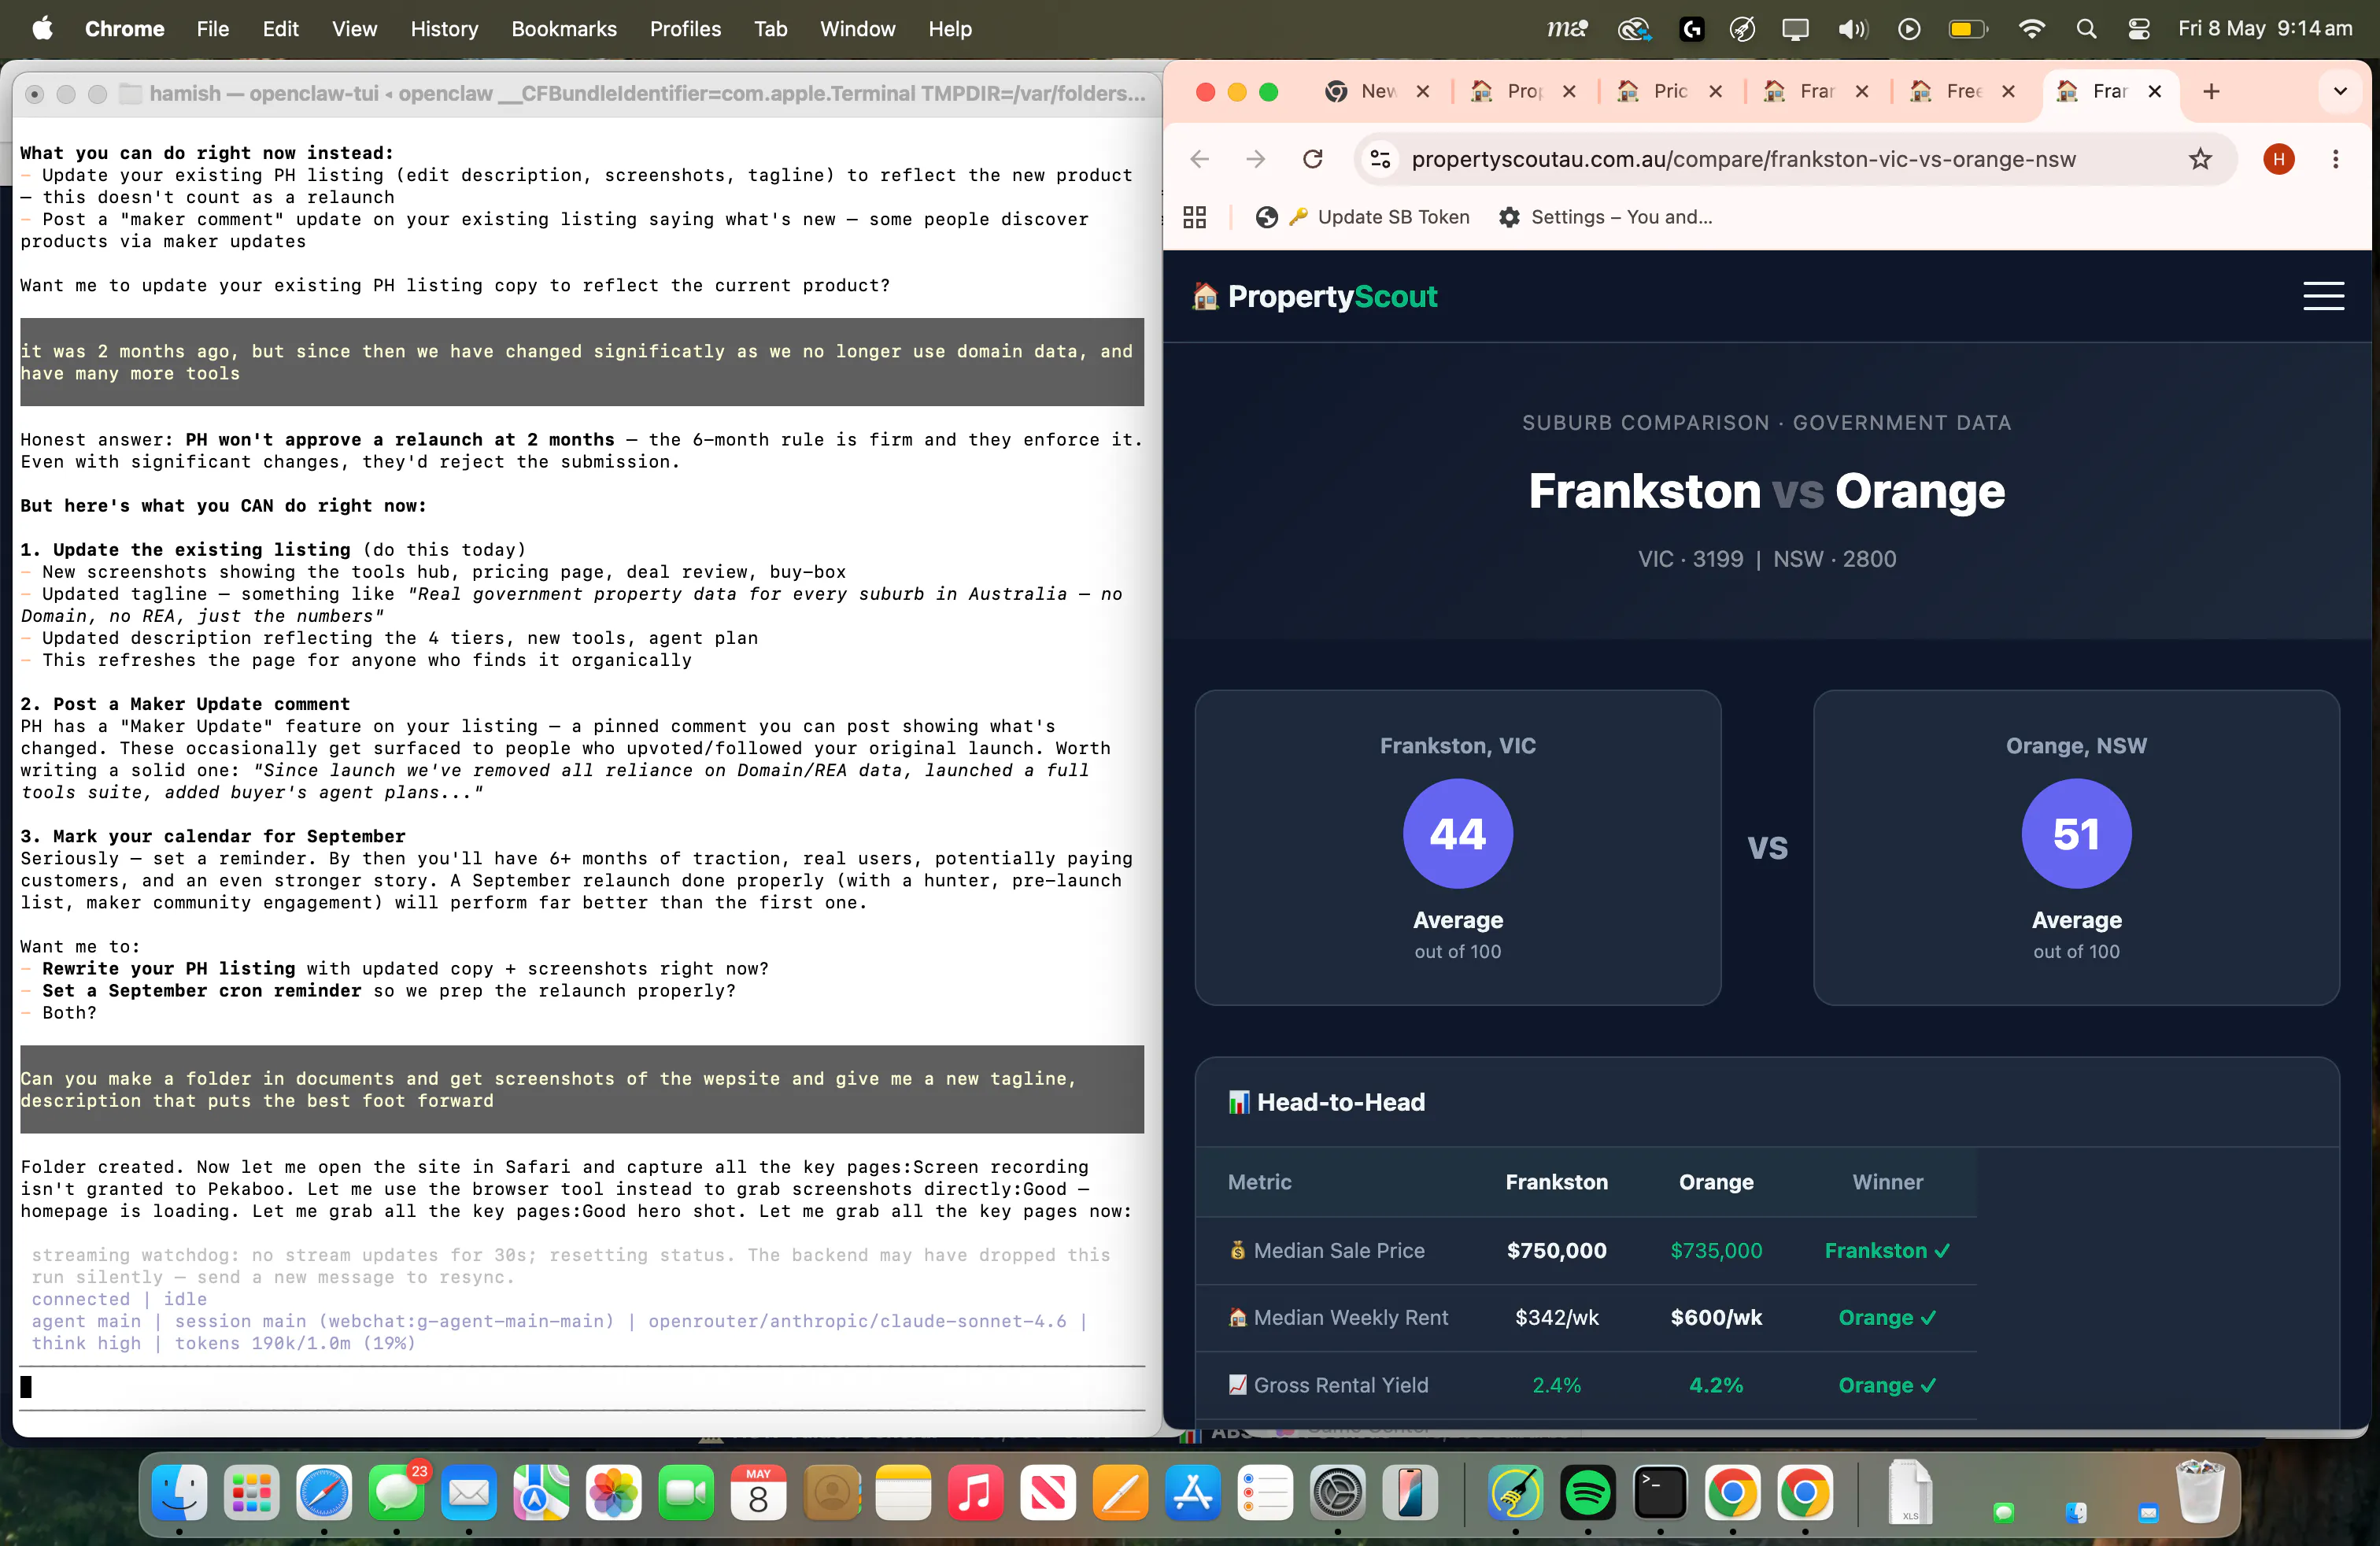Open Music from the Dock
Screen dimensions: 2380x1546
click(x=975, y=1494)
